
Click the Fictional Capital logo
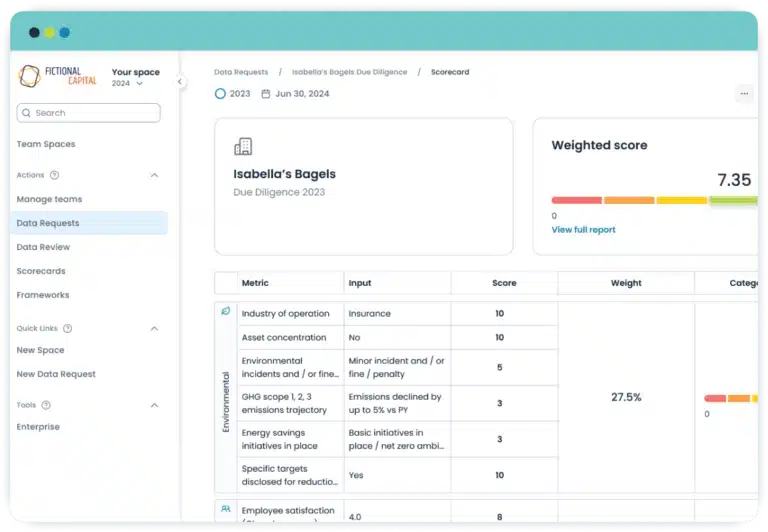tap(57, 76)
